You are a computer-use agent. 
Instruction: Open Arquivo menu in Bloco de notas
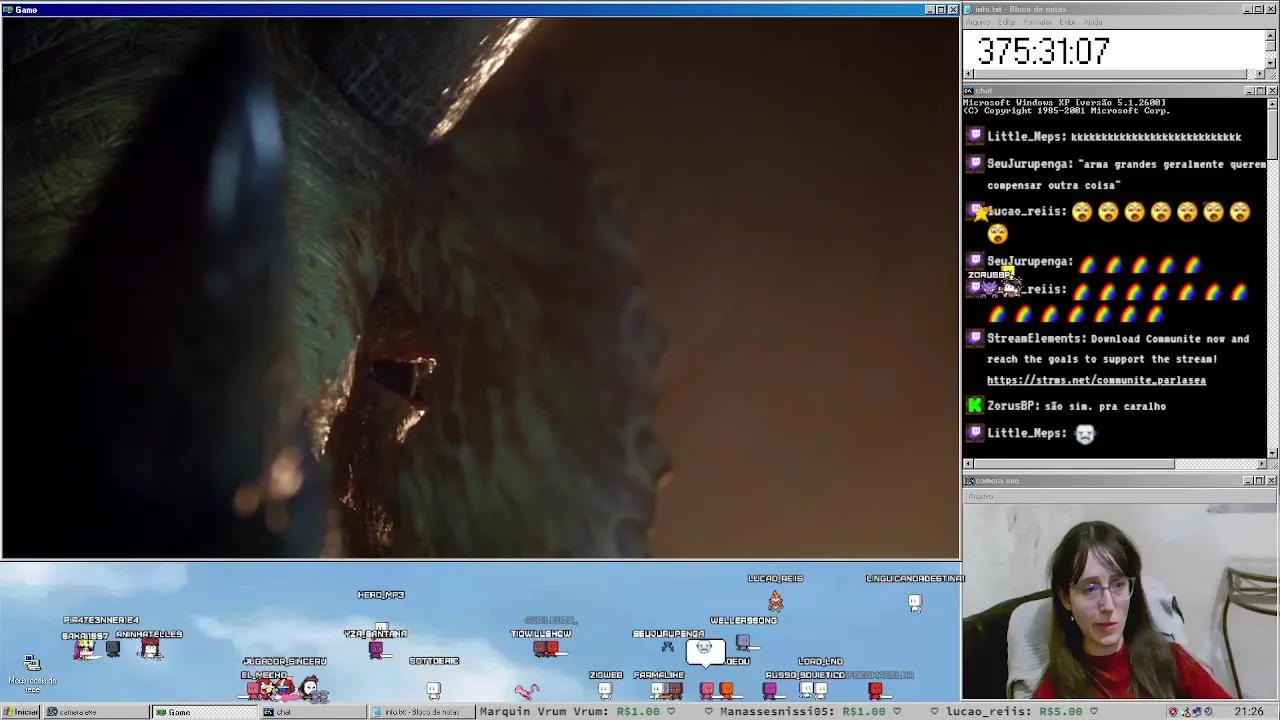pyautogui.click(x=978, y=22)
